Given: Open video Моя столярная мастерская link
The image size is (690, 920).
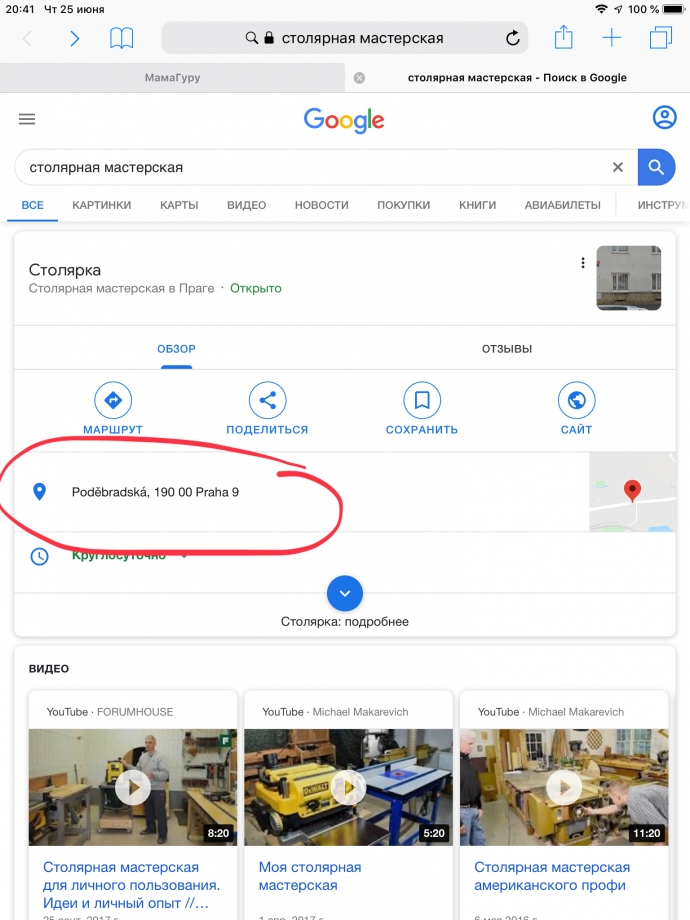Looking at the screenshot, I should [x=310, y=876].
